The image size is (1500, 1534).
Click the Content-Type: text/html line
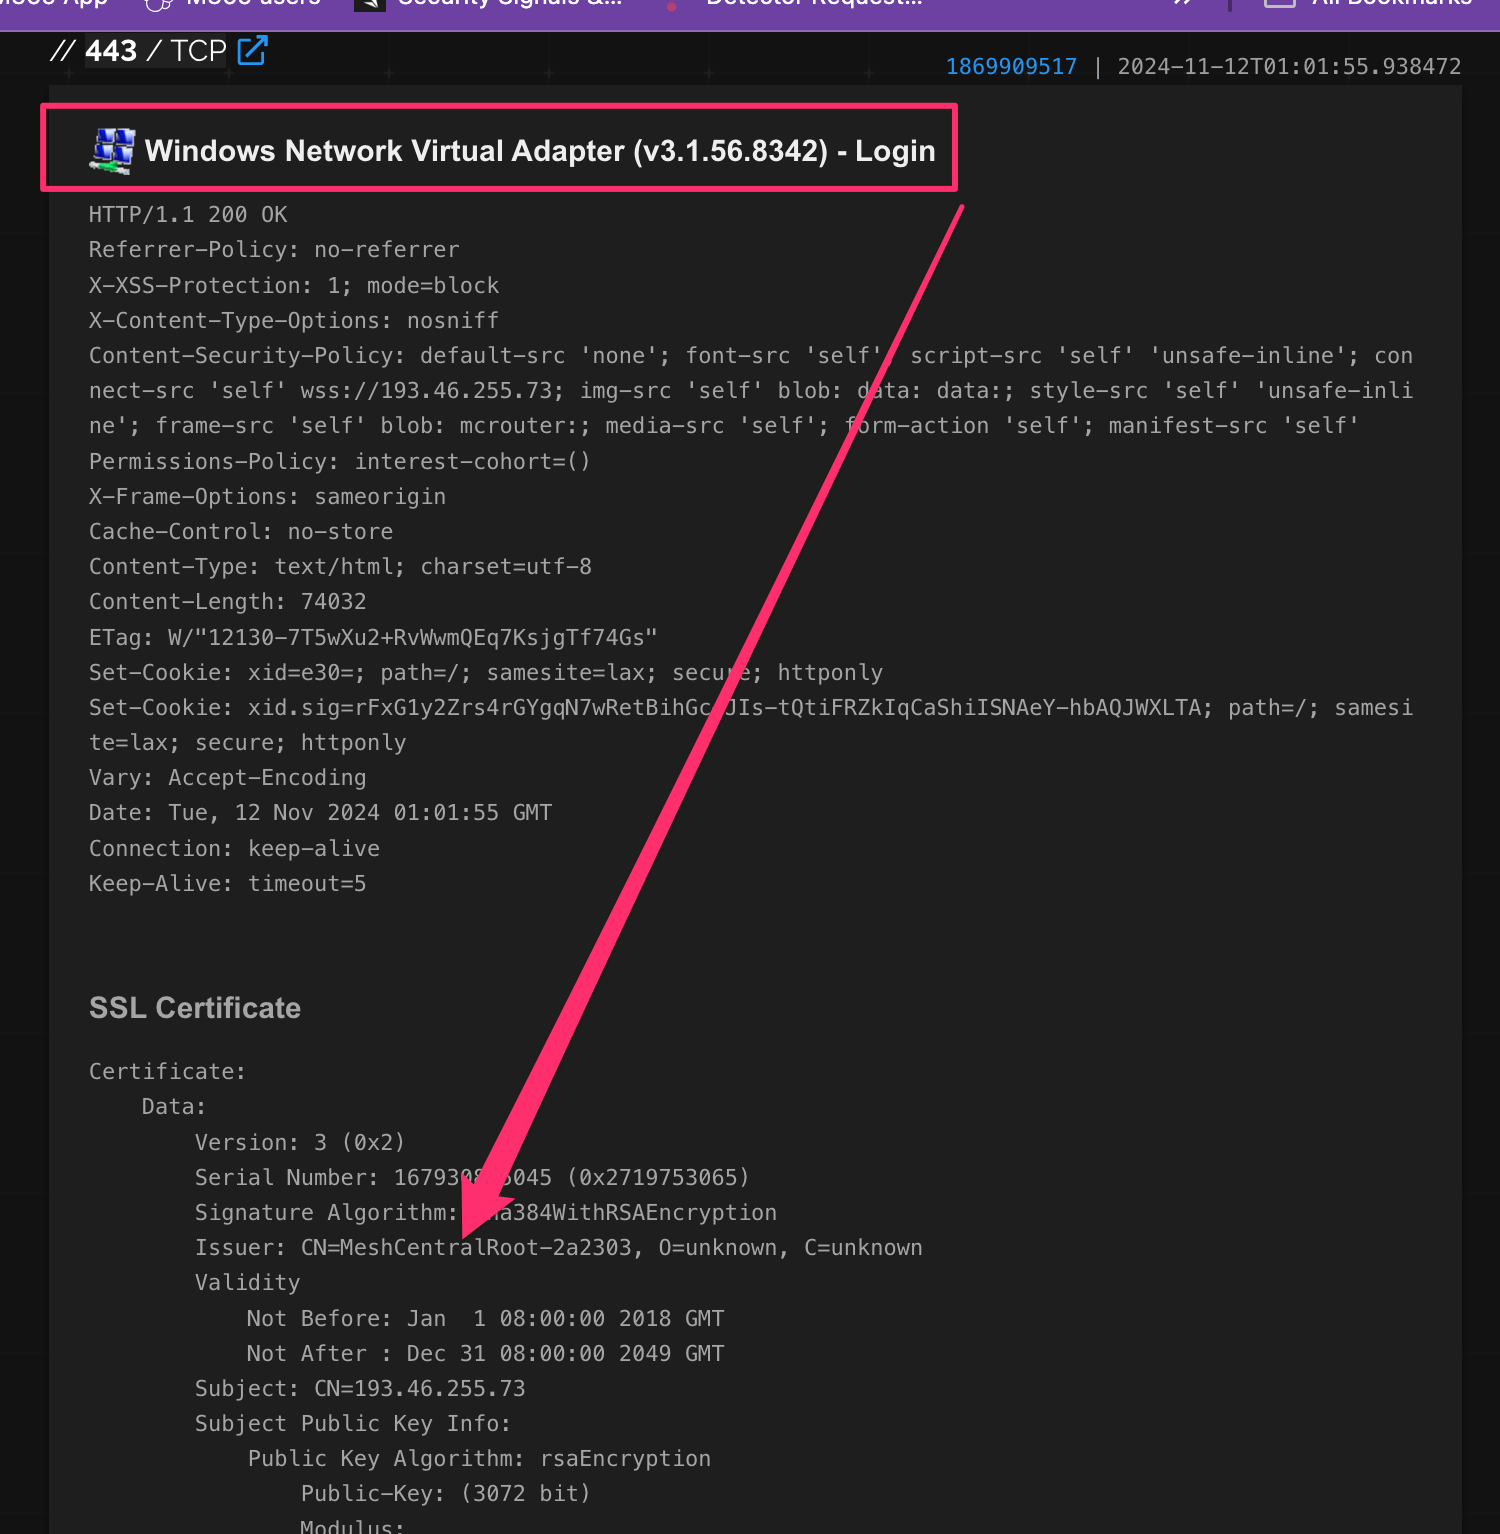(x=340, y=567)
